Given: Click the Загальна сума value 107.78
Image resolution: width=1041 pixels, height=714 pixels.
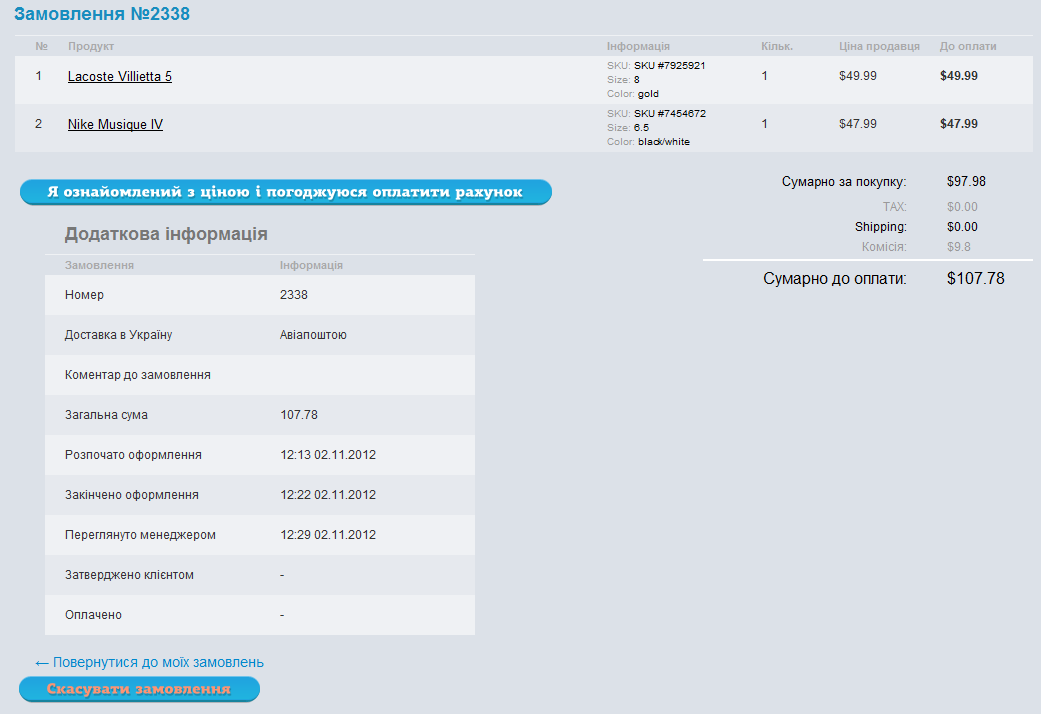Looking at the screenshot, I should [299, 414].
